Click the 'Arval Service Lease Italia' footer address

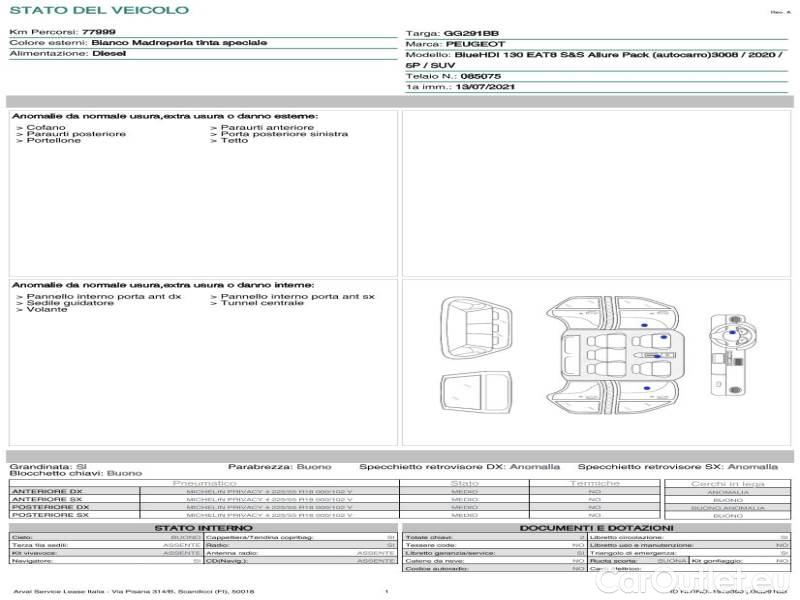click(134, 591)
